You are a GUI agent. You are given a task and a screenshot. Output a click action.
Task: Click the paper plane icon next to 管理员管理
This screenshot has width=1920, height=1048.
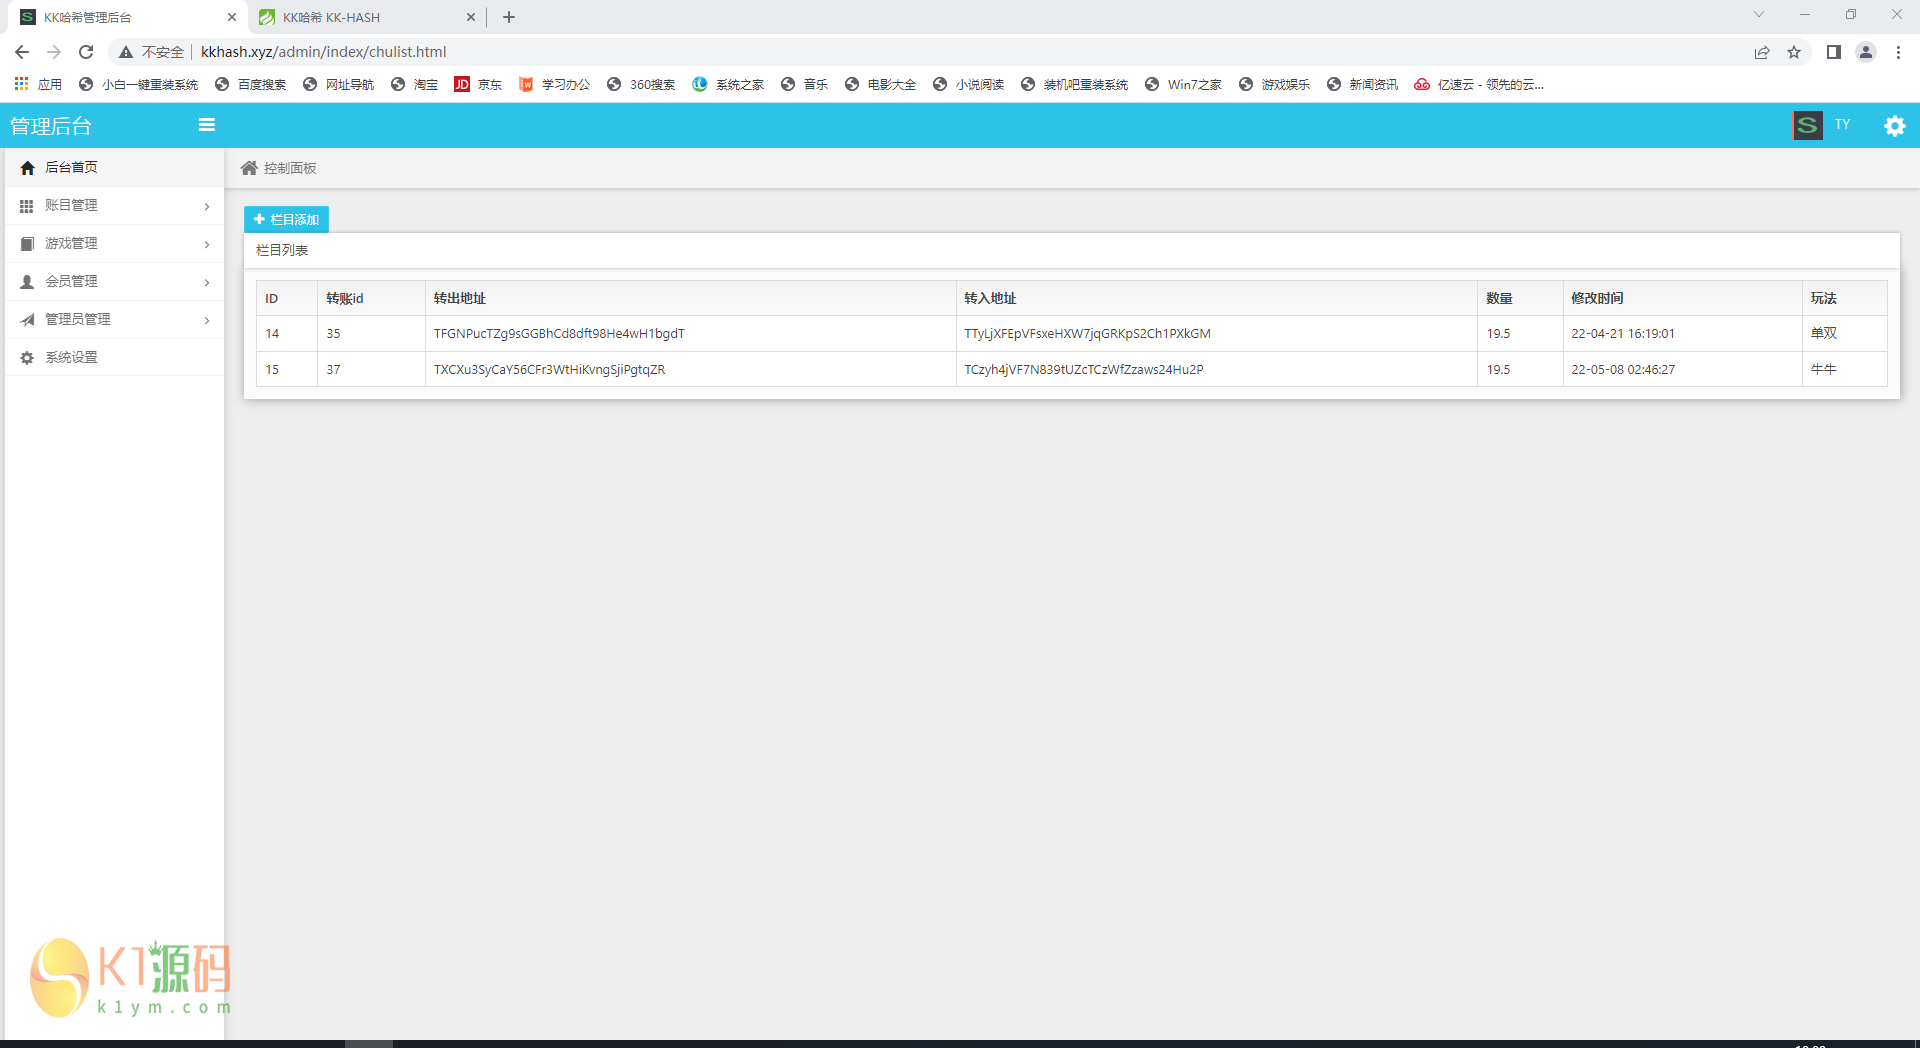click(27, 320)
